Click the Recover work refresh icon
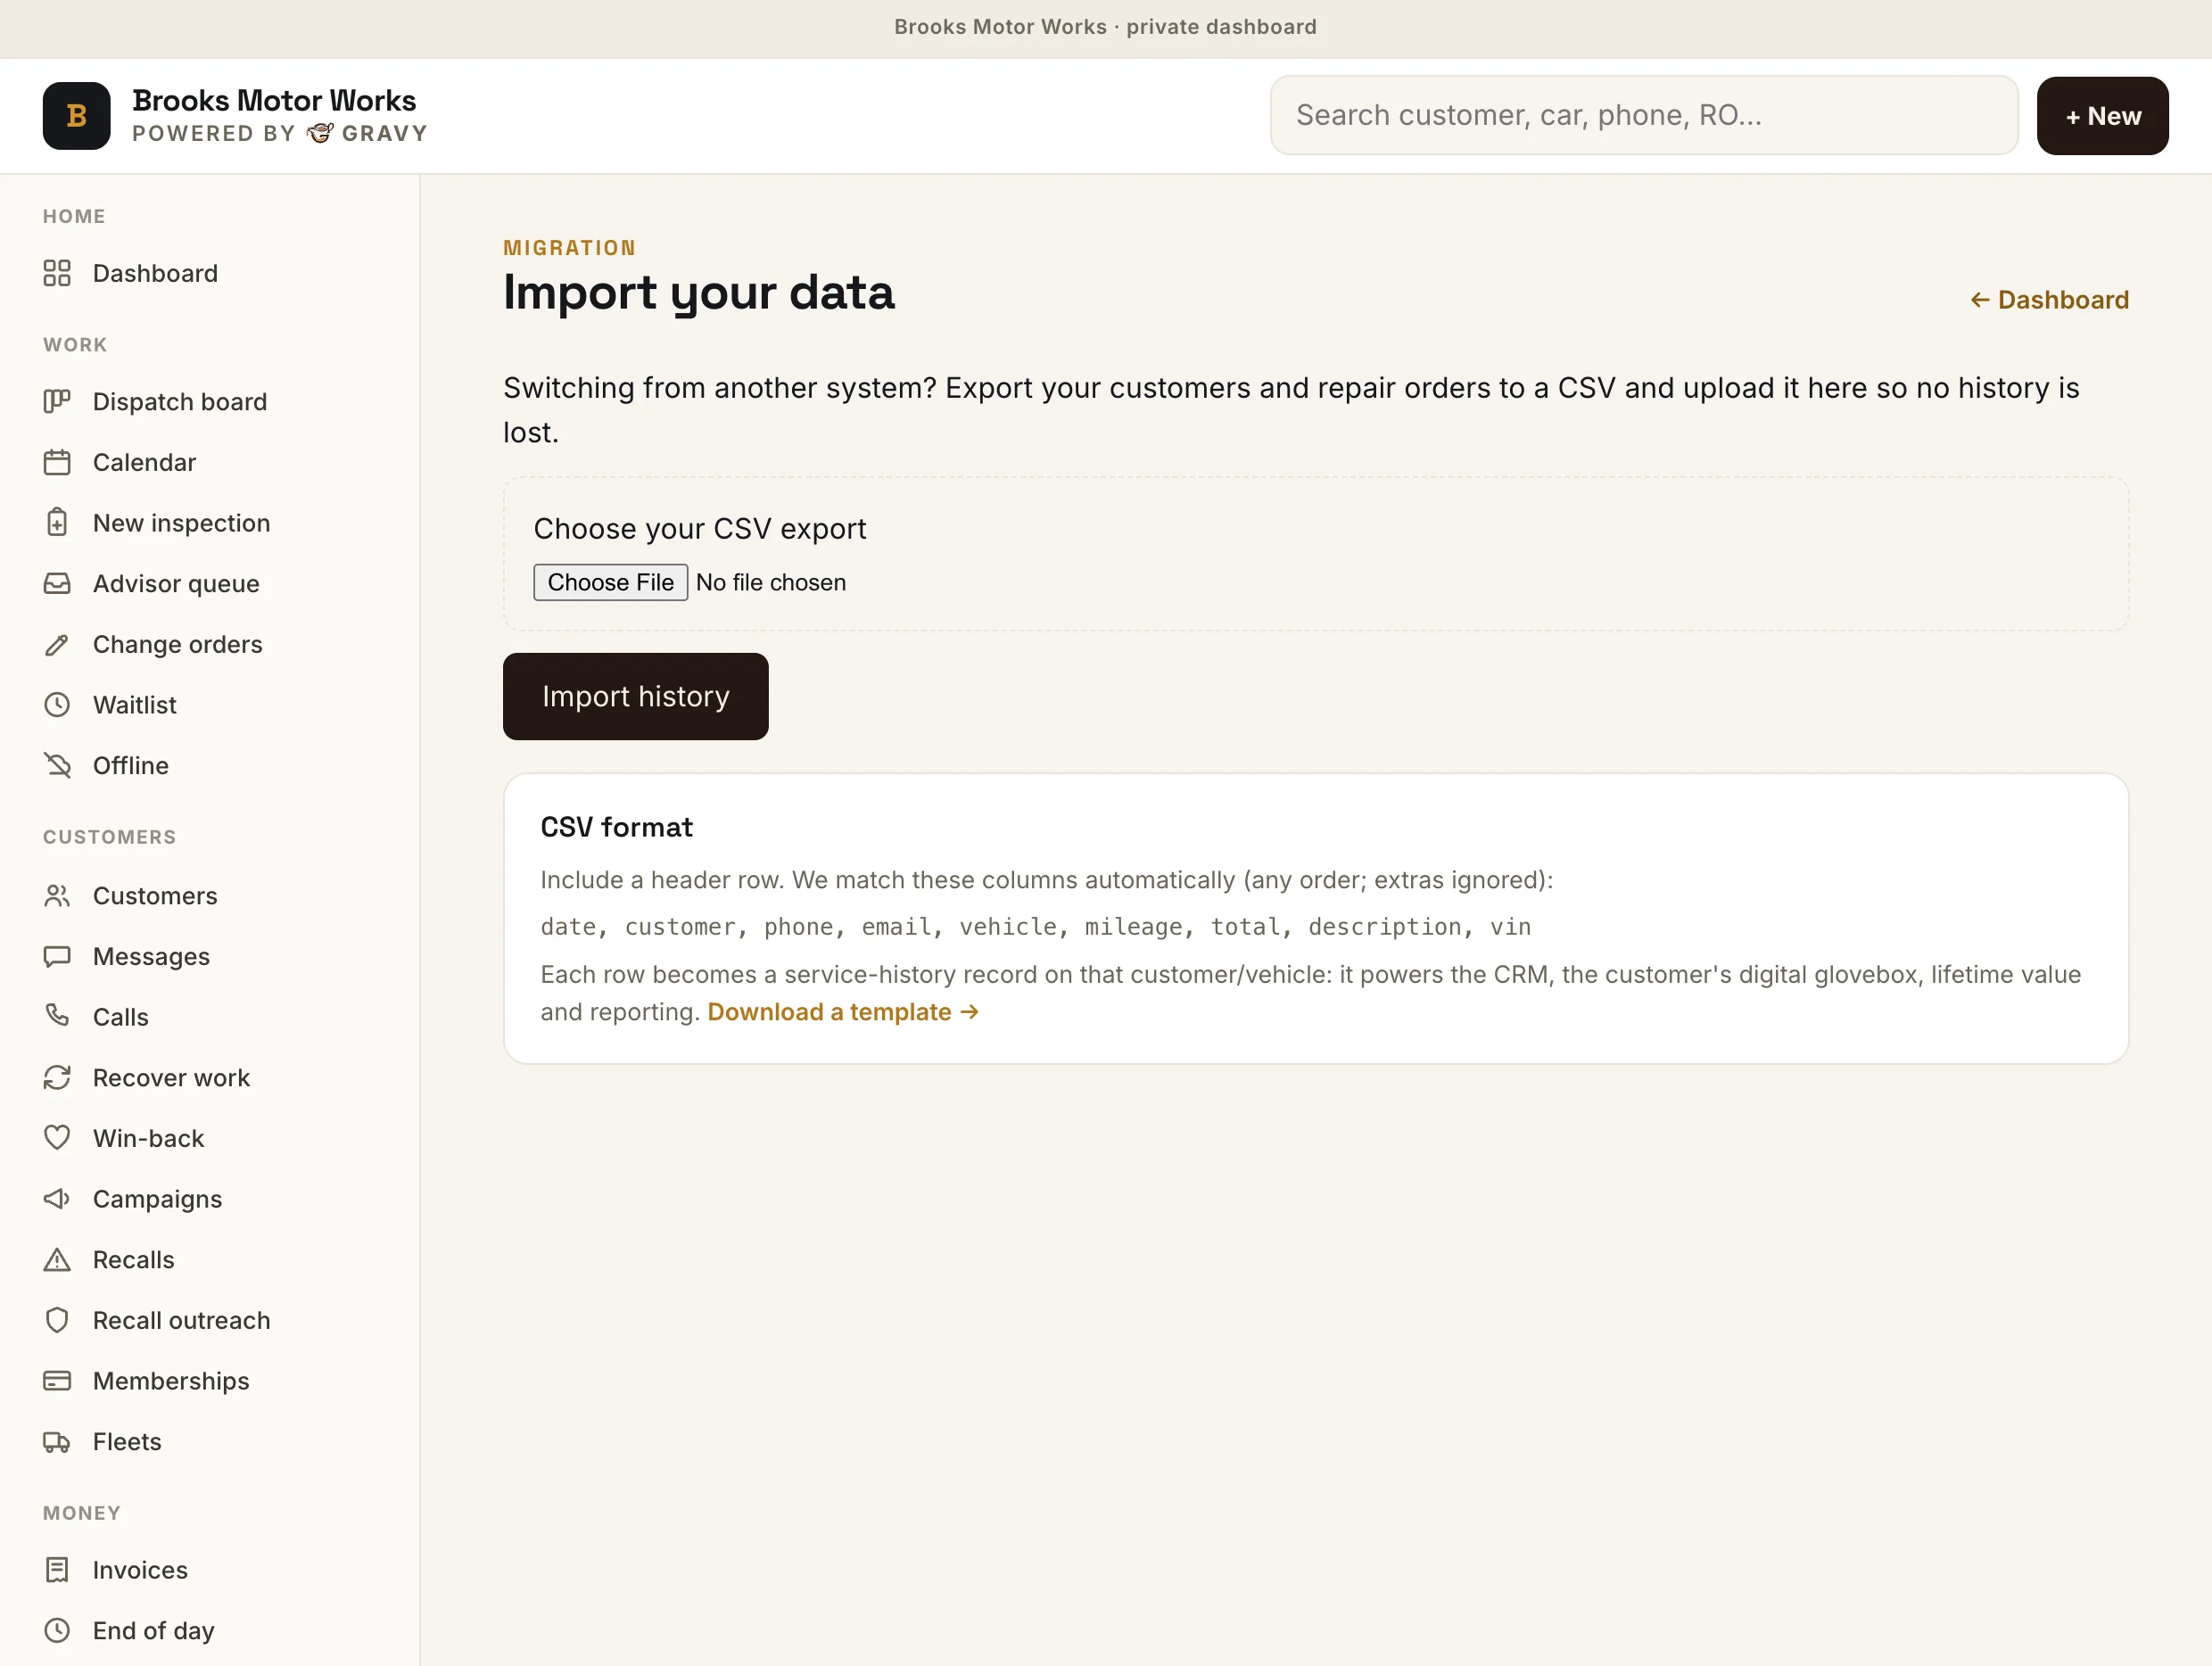 (57, 1077)
